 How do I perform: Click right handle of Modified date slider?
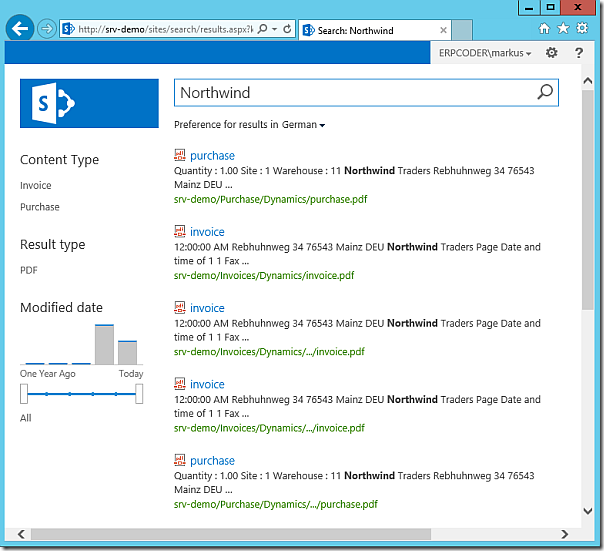[x=139, y=394]
